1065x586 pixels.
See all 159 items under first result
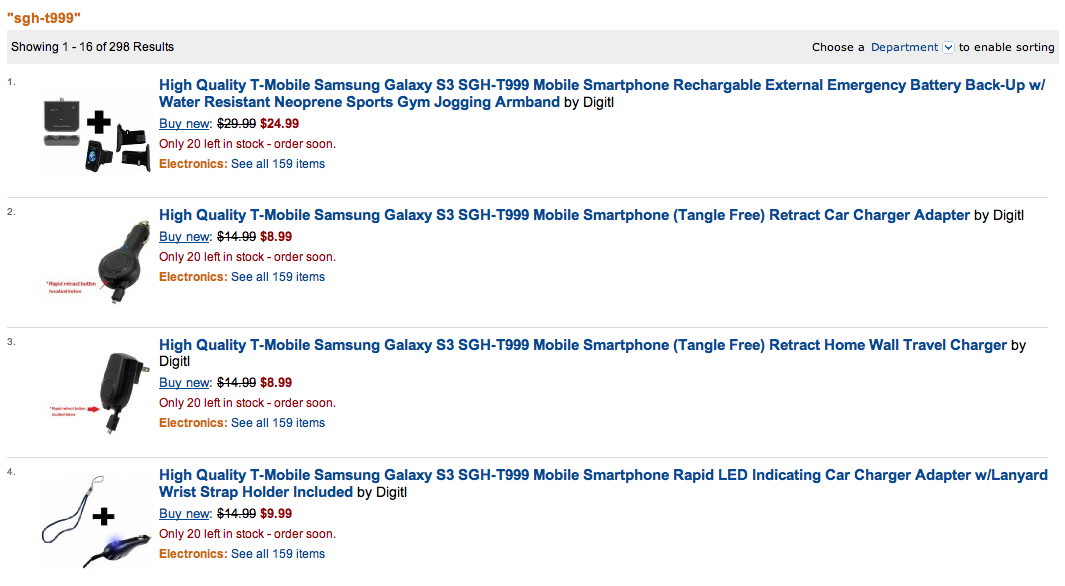point(277,164)
